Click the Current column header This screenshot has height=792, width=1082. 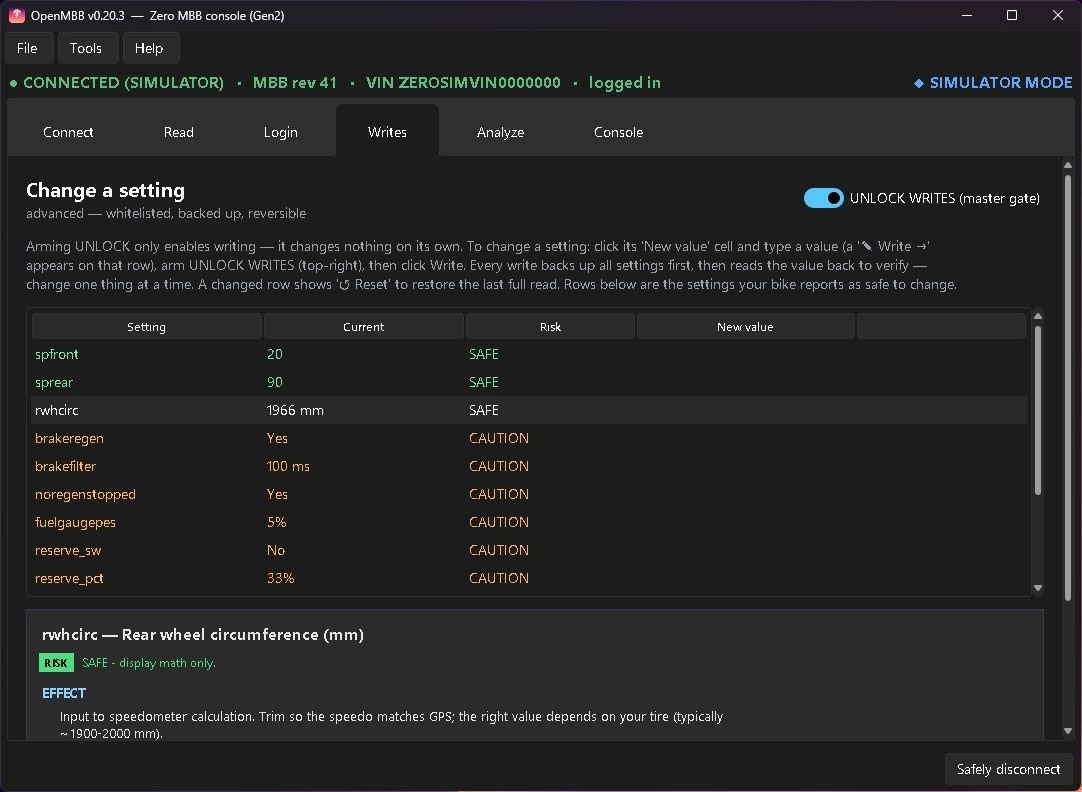point(364,327)
